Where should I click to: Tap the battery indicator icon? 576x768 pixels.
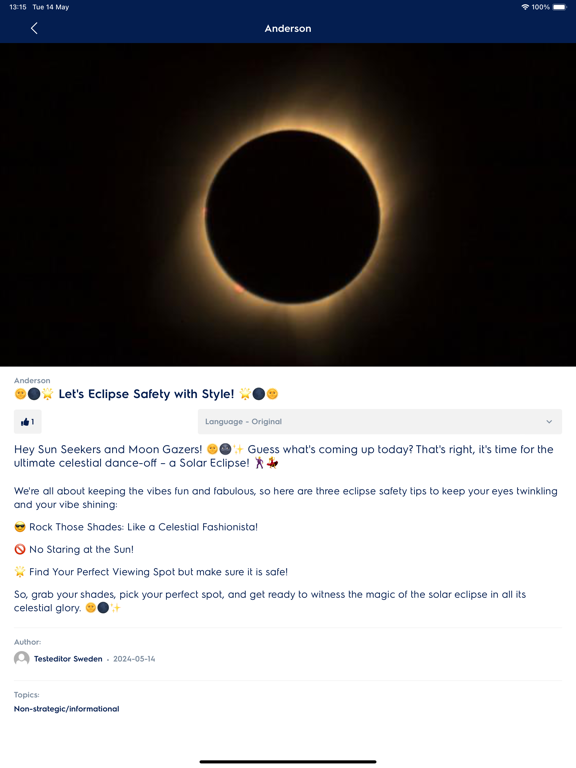tap(560, 7)
